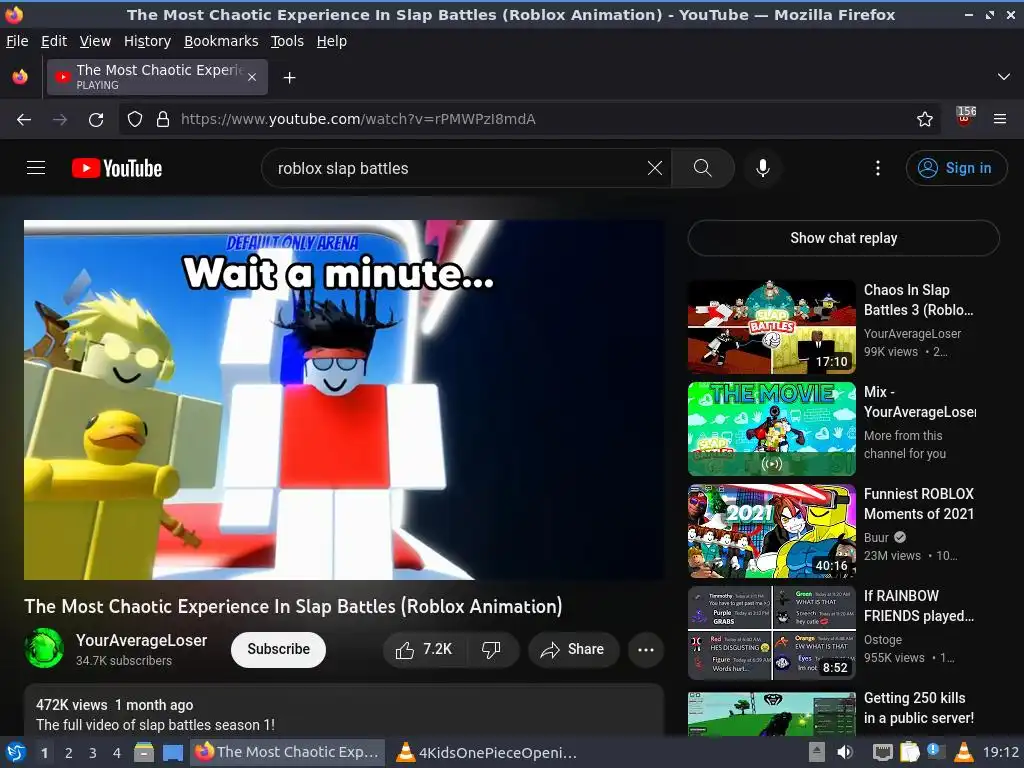Click the magnifier search button
Viewport: 1024px width, 768px height.
coord(703,168)
